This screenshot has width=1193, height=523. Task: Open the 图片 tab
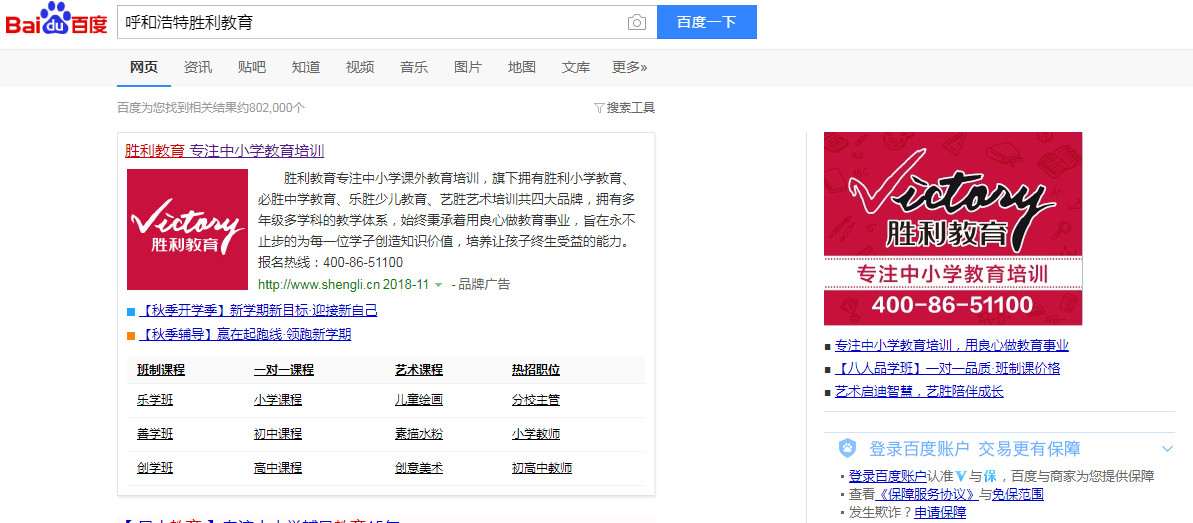click(468, 67)
